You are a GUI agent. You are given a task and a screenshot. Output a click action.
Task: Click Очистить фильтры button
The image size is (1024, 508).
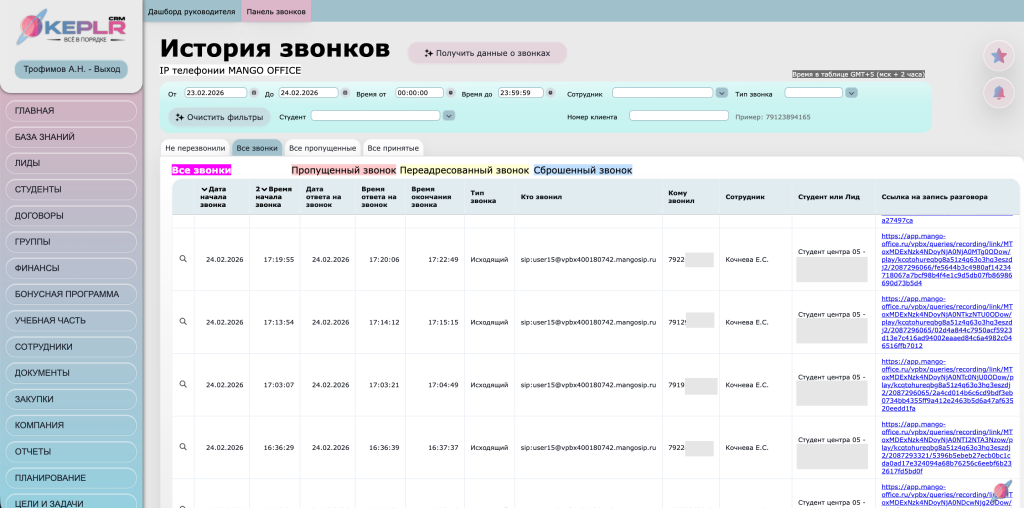219,117
